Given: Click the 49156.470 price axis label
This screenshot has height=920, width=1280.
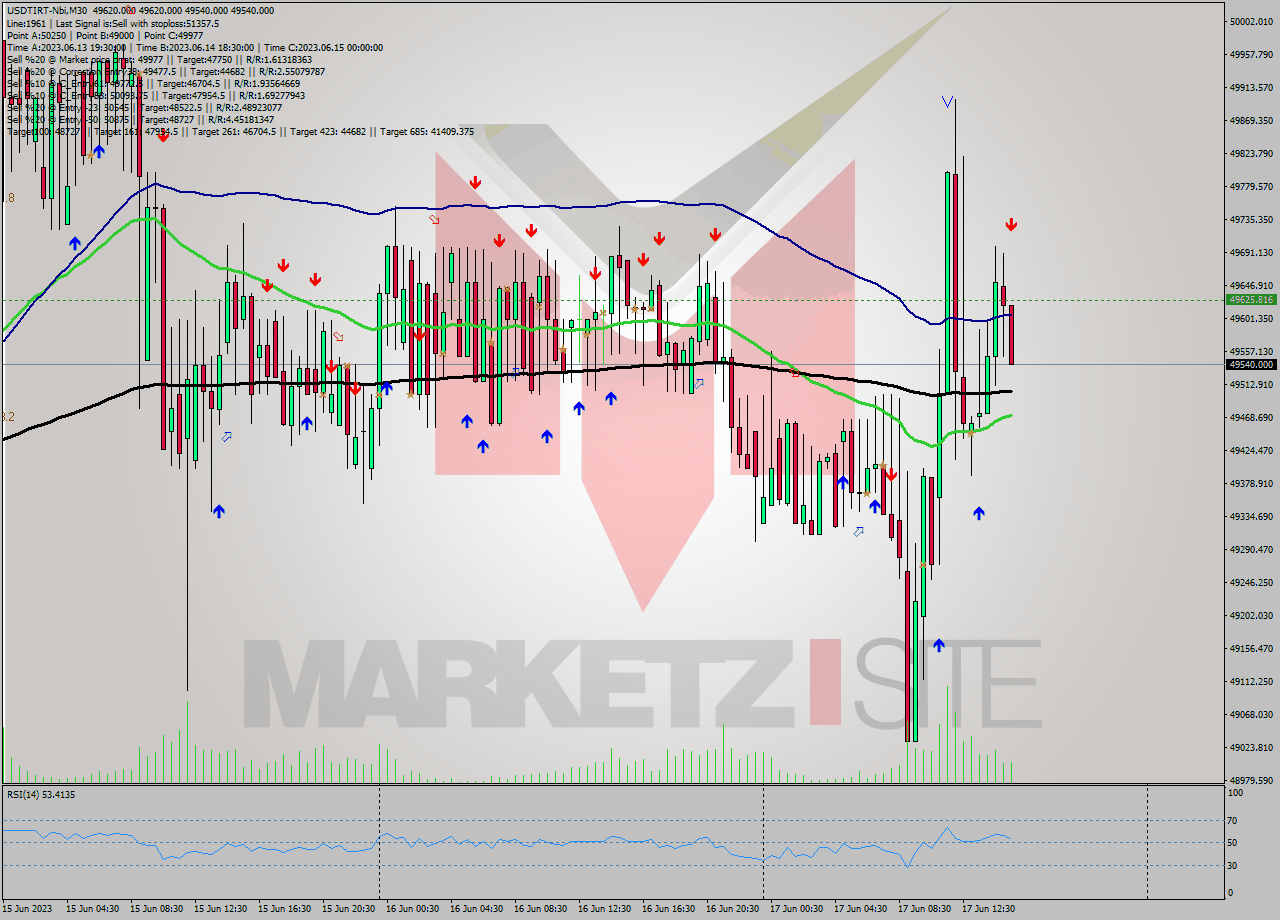Looking at the screenshot, I should 1253,648.
